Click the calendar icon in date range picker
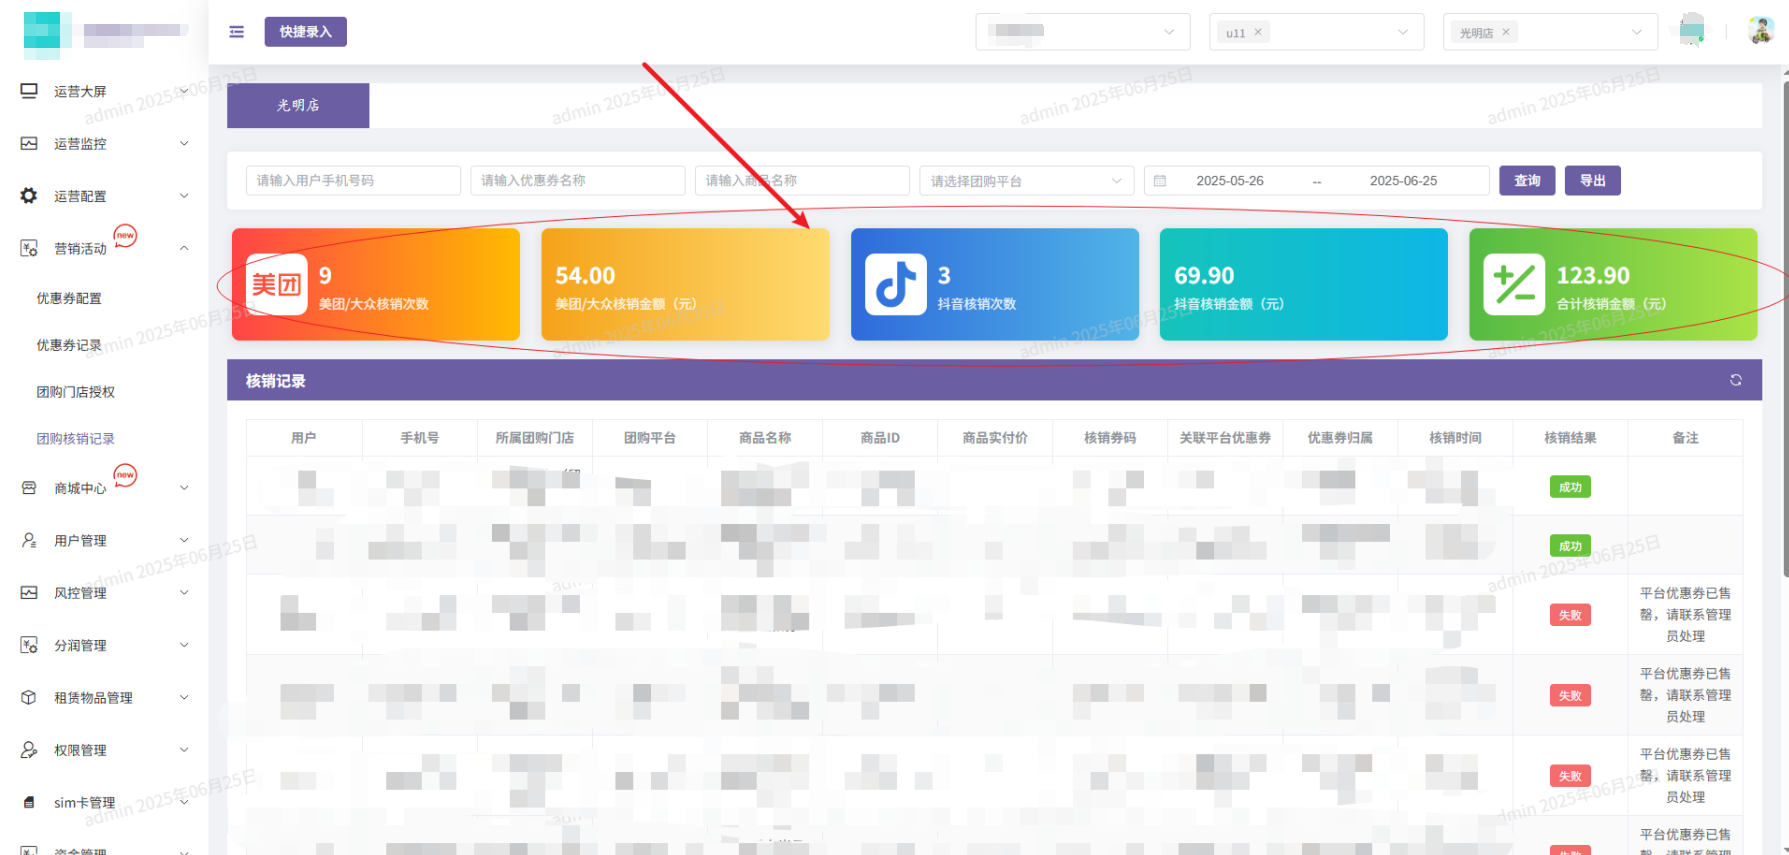The width and height of the screenshot is (1789, 855). coord(1160,181)
